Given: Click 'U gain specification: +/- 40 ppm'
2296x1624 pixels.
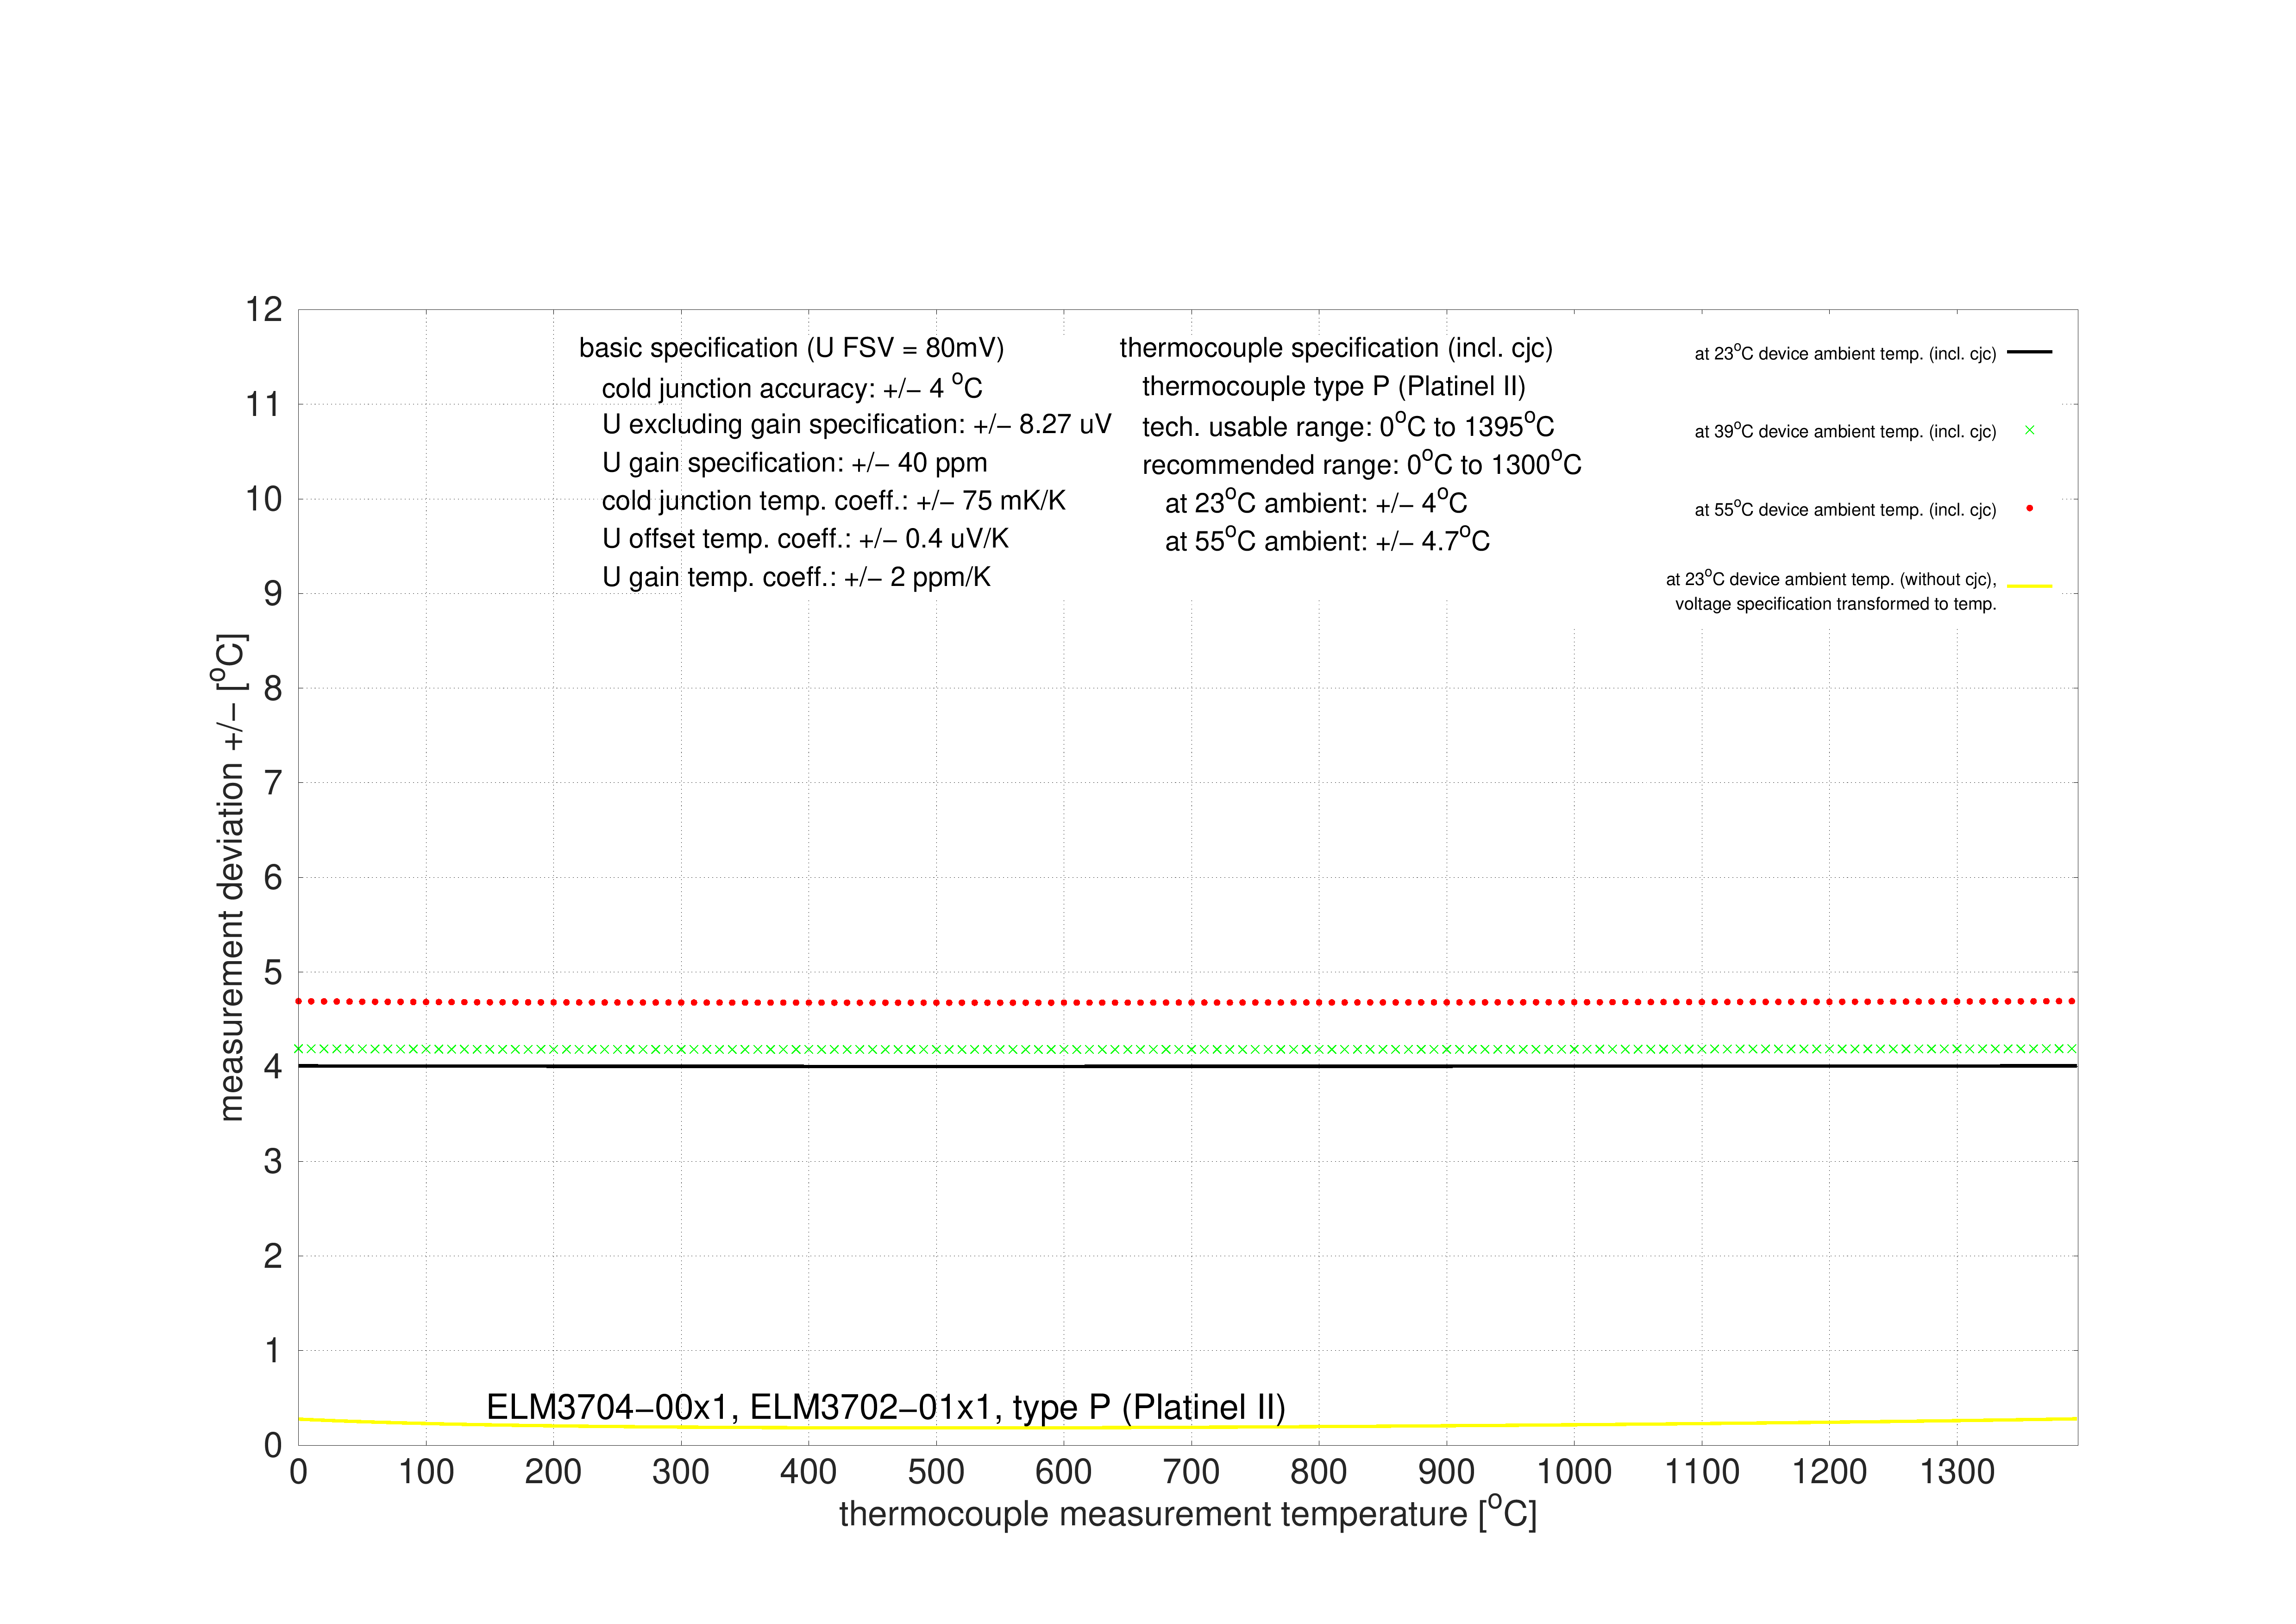Looking at the screenshot, I should point(794,463).
